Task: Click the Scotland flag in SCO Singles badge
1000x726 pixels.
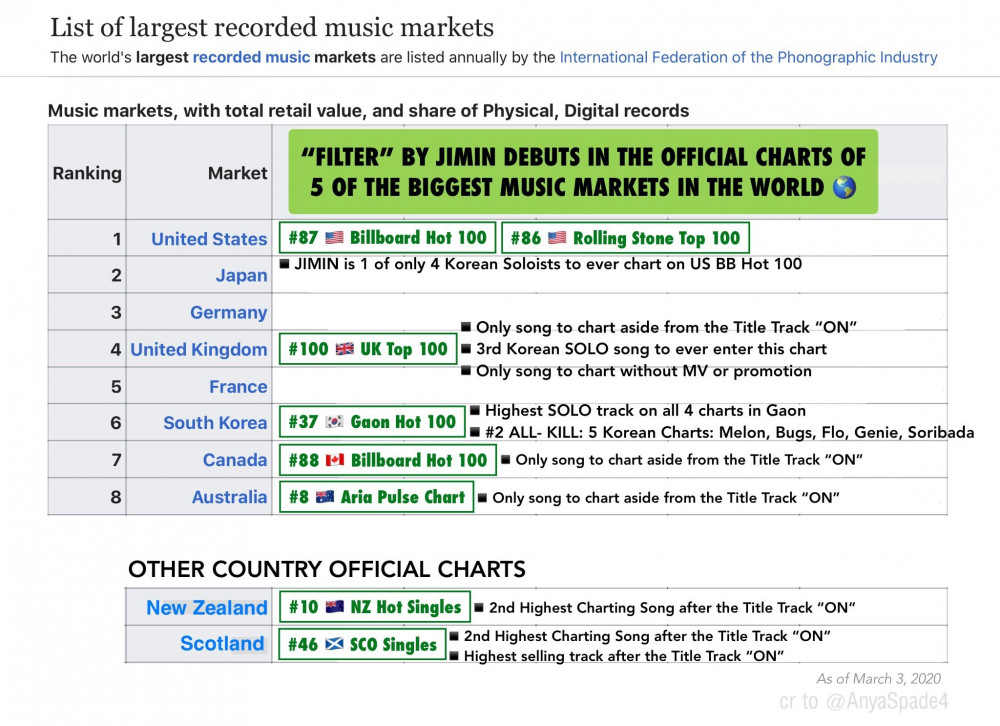Action: pos(334,644)
